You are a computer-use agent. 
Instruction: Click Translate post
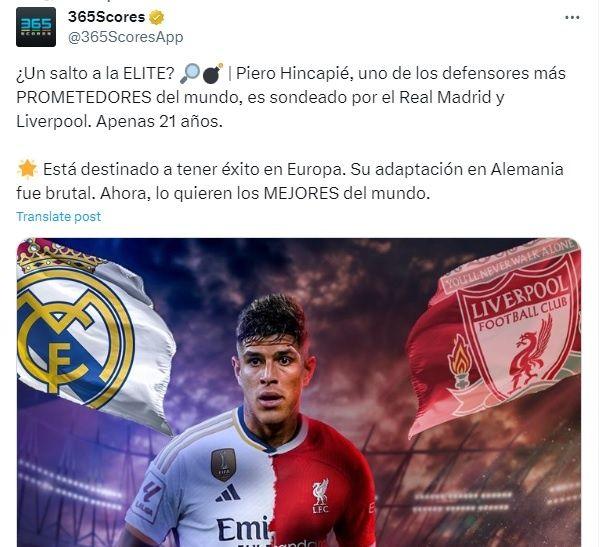[58, 217]
